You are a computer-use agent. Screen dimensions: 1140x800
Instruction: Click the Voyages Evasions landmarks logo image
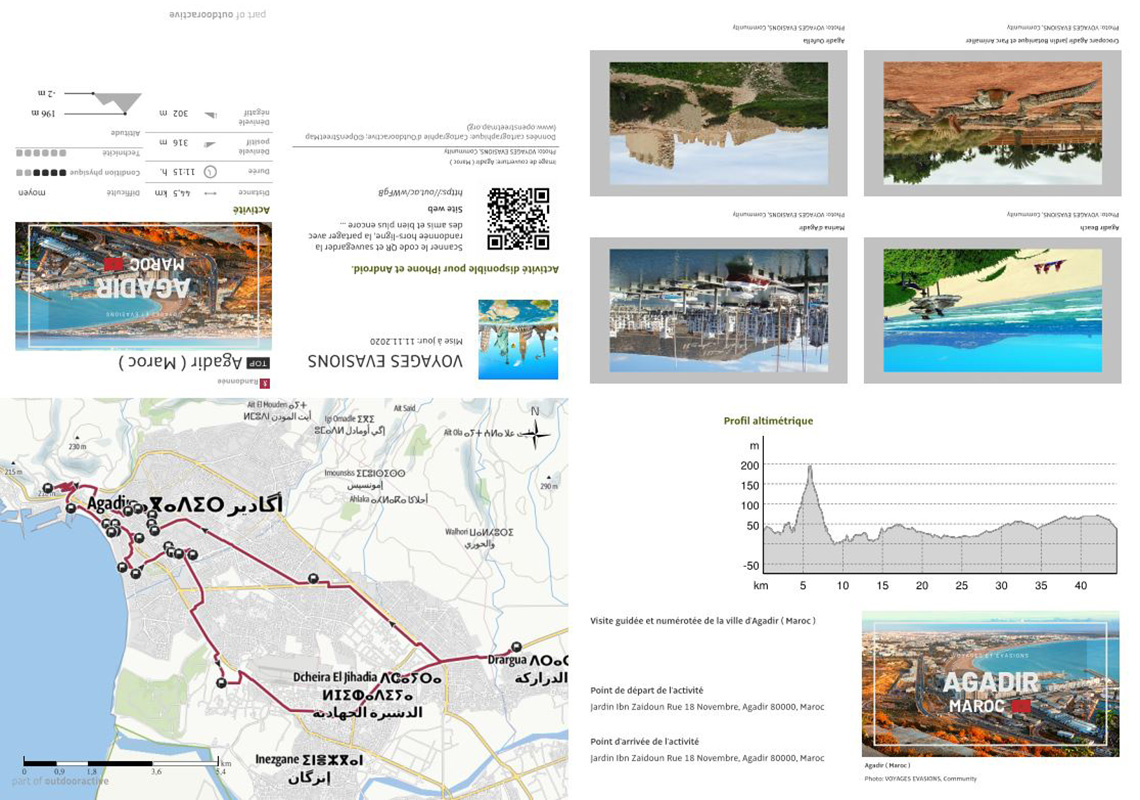click(518, 339)
